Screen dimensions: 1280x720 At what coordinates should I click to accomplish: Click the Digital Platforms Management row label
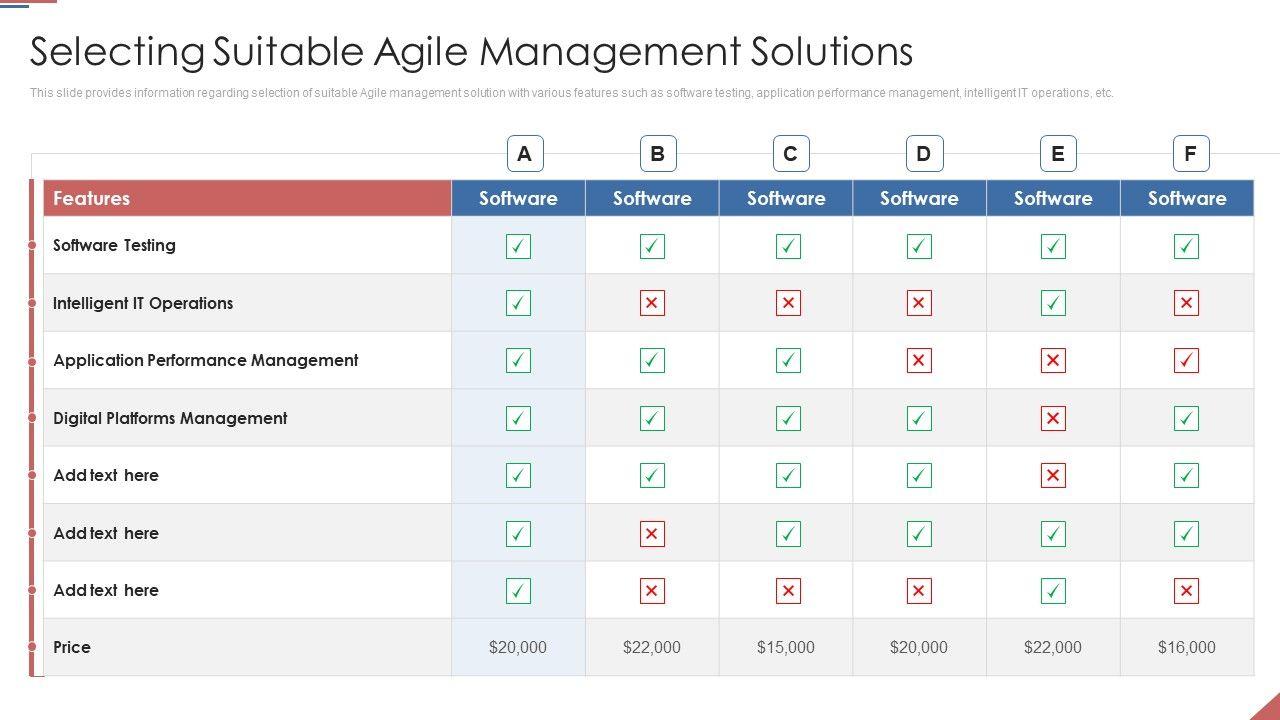tap(170, 418)
